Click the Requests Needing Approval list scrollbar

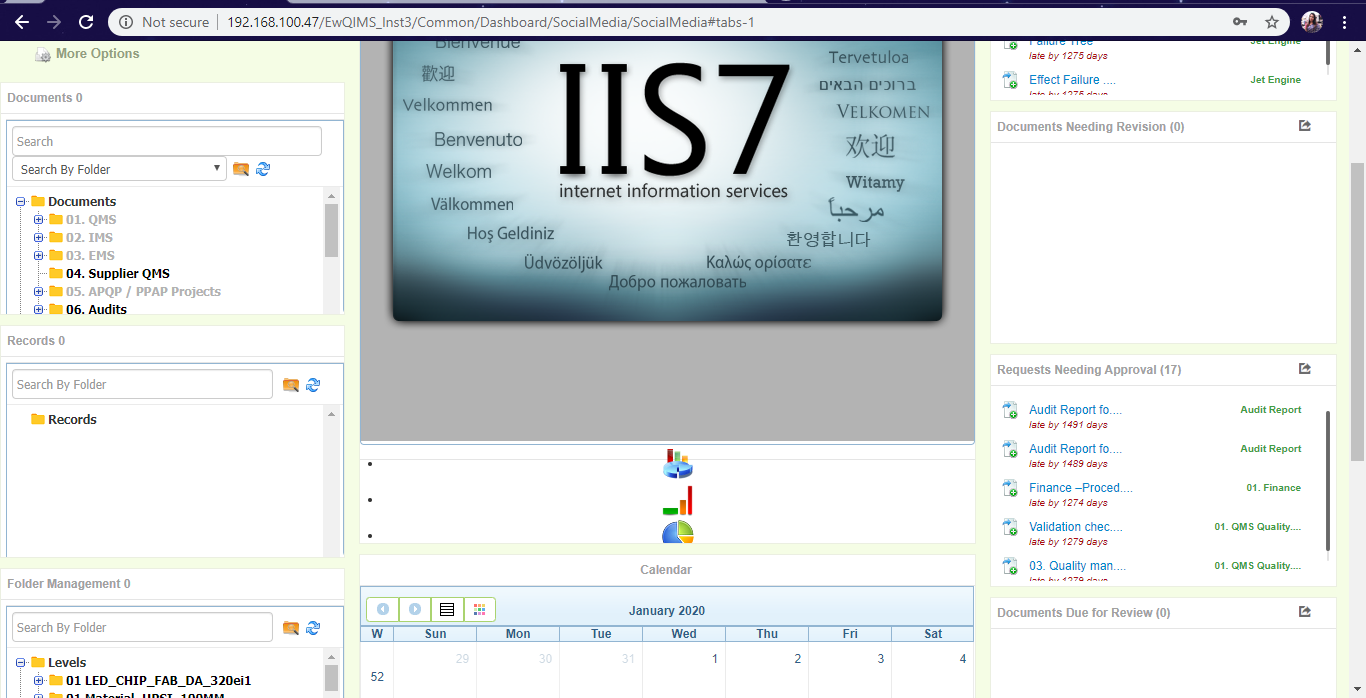pos(1328,480)
